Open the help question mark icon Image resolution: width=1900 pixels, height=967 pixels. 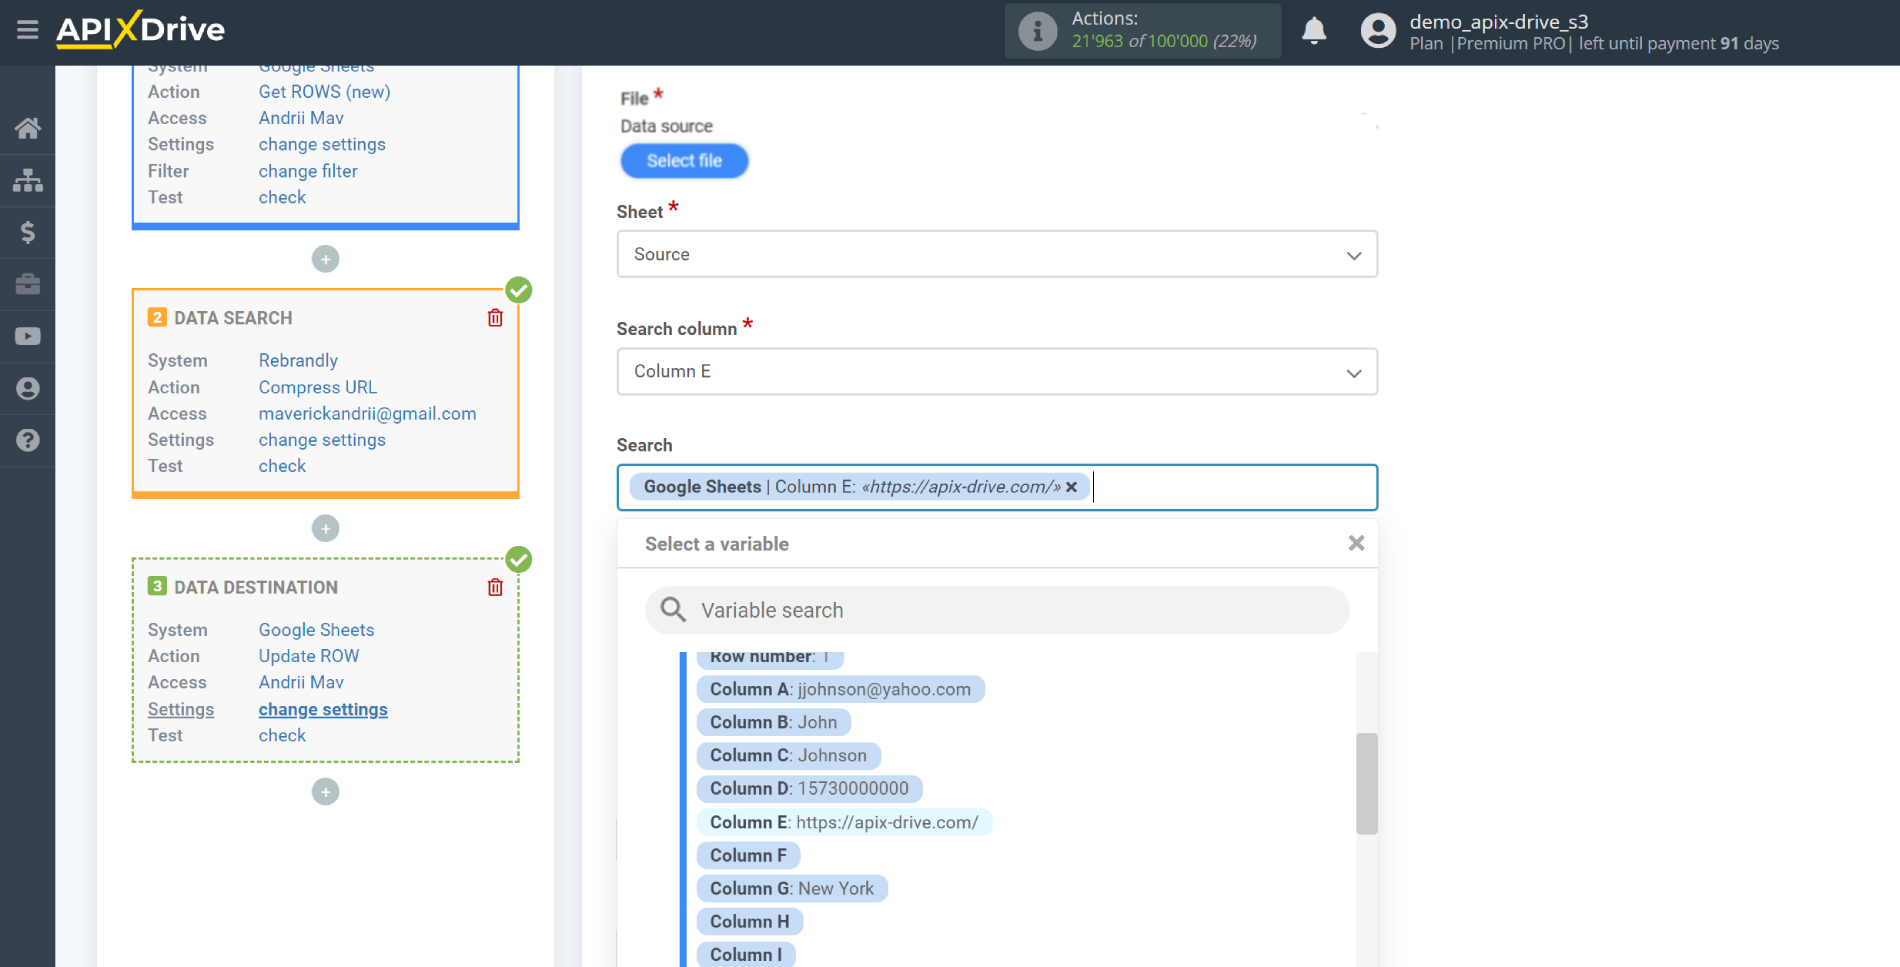(28, 440)
